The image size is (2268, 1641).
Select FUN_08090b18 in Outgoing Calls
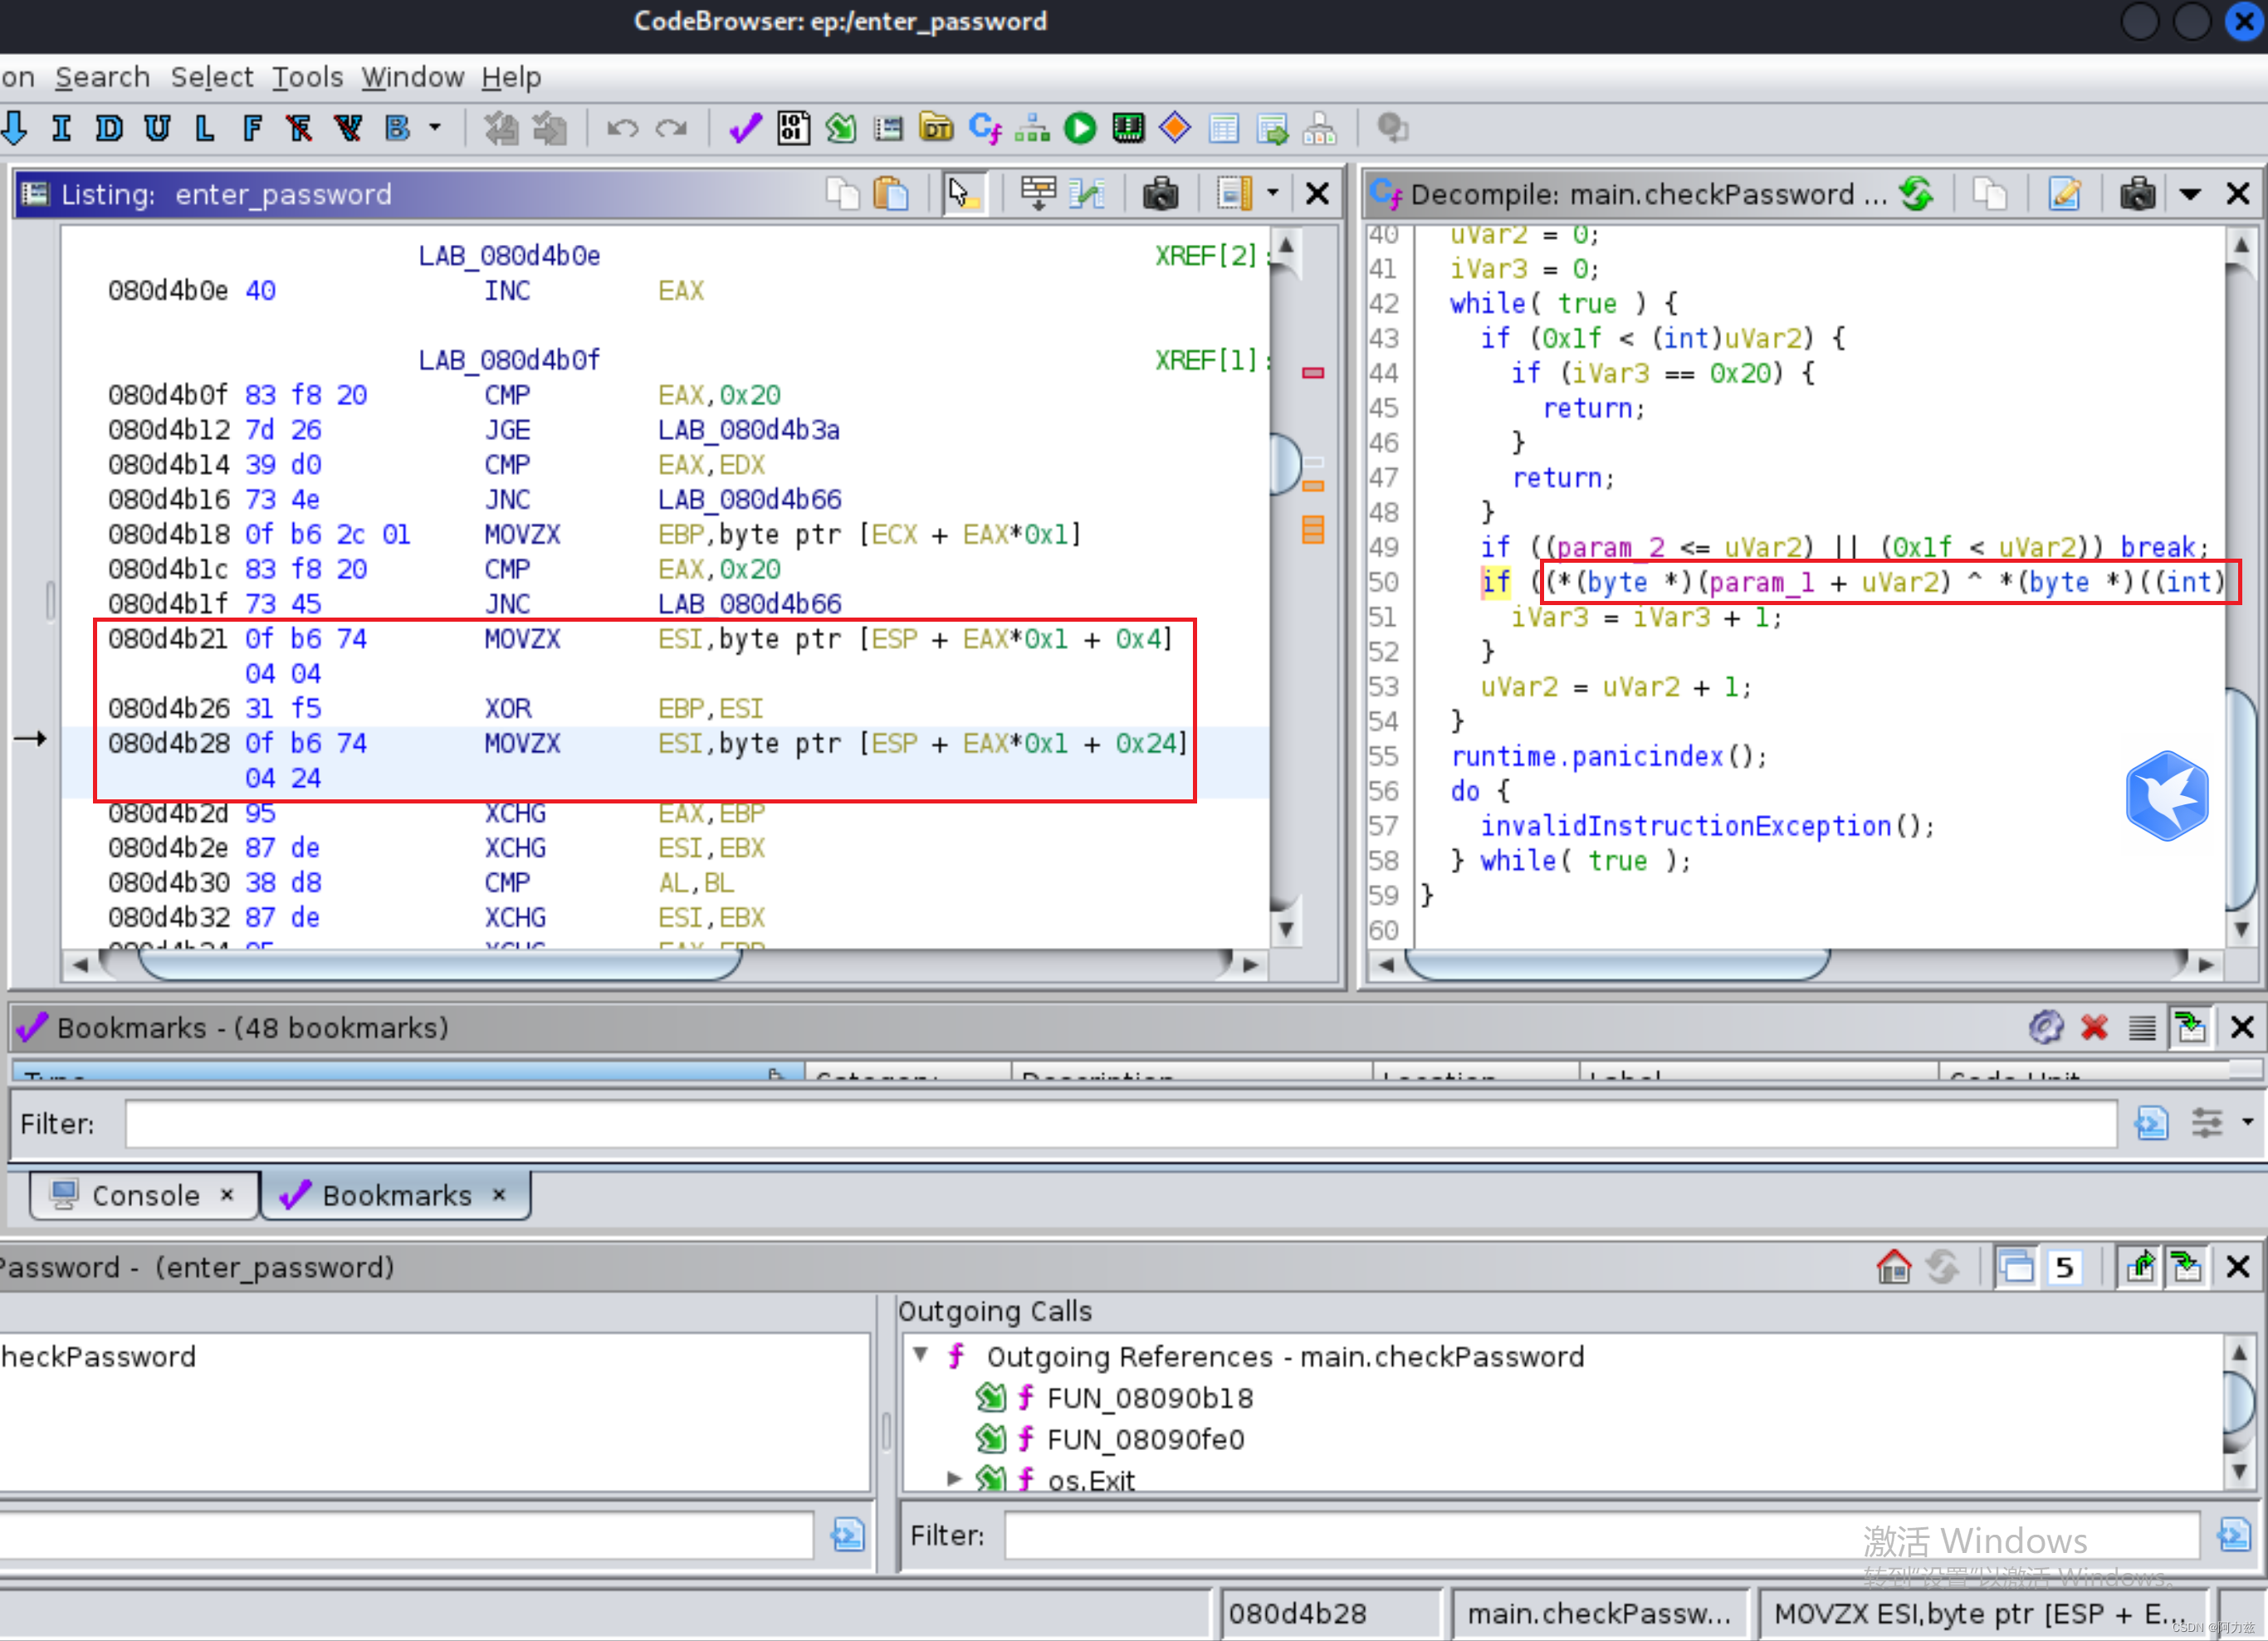click(x=1149, y=1397)
